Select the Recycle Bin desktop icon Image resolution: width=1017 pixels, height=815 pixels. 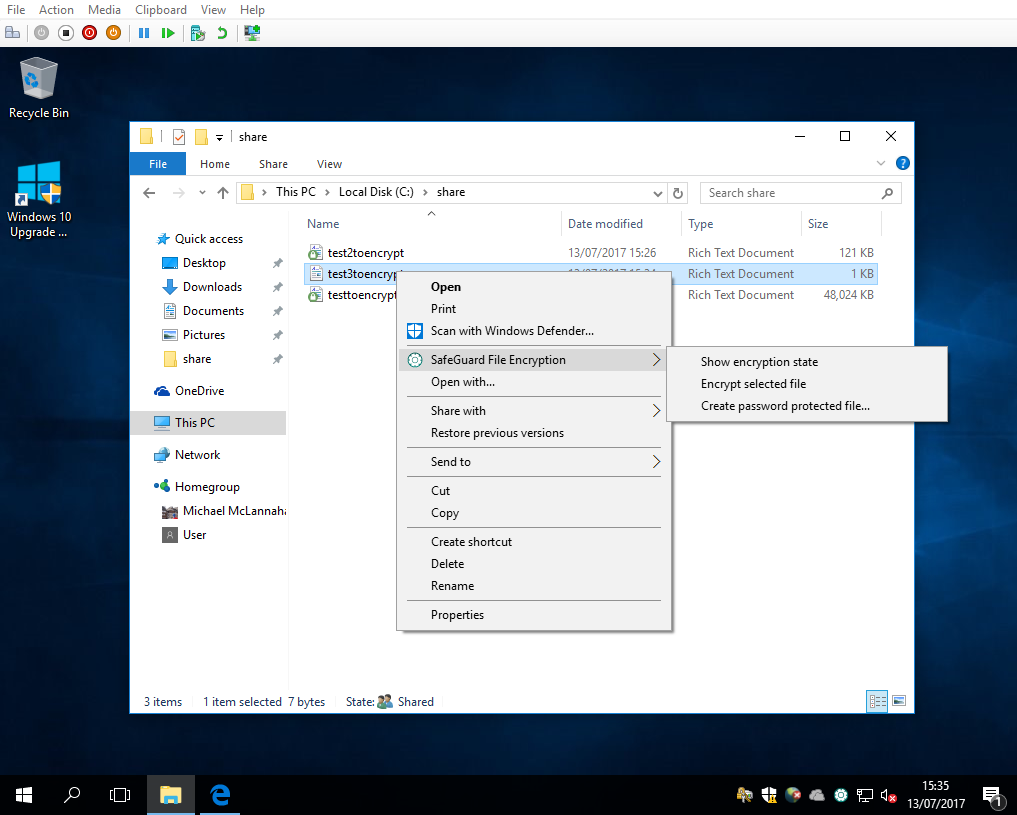tap(39, 88)
